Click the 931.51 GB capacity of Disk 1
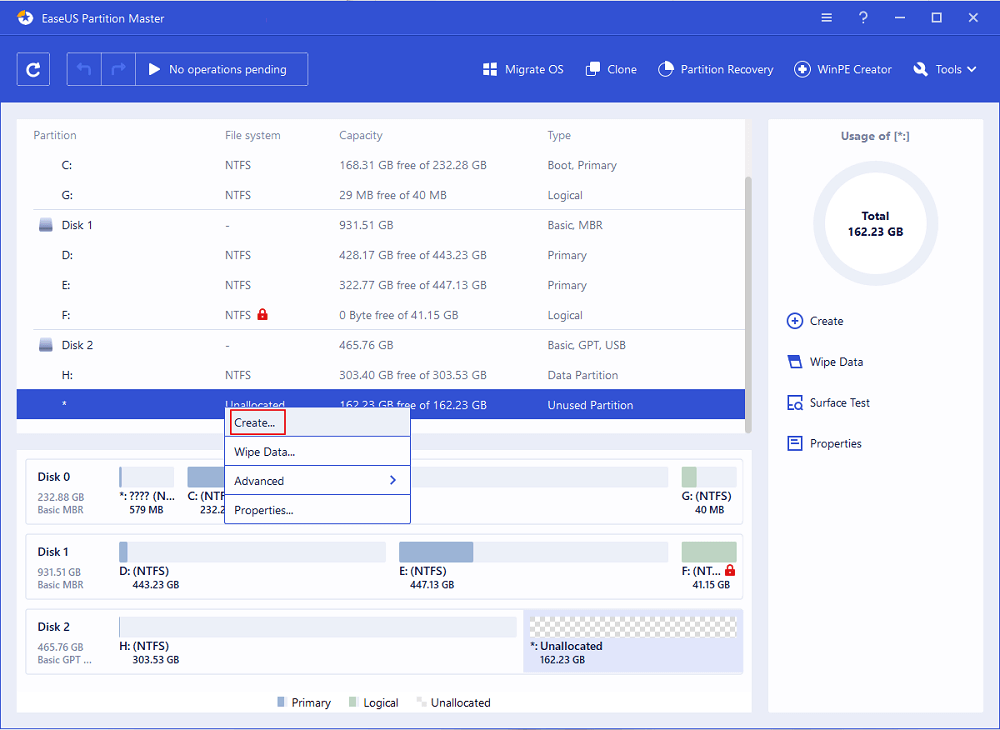Screen dimensions: 1000x730 [x=366, y=225]
